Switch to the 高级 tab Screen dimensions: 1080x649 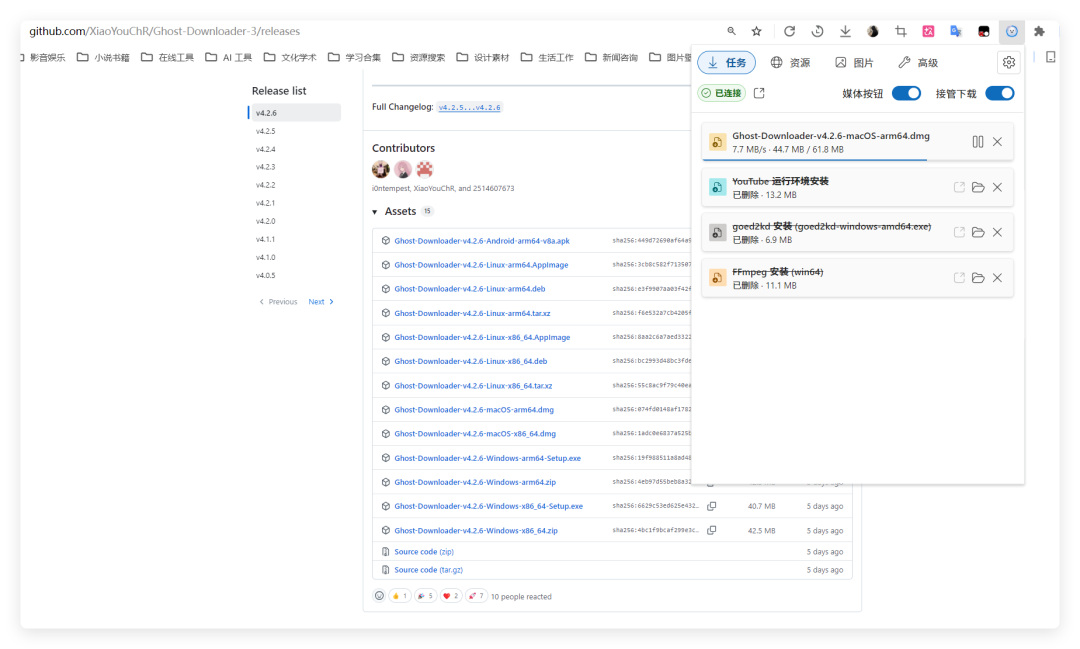coord(918,63)
